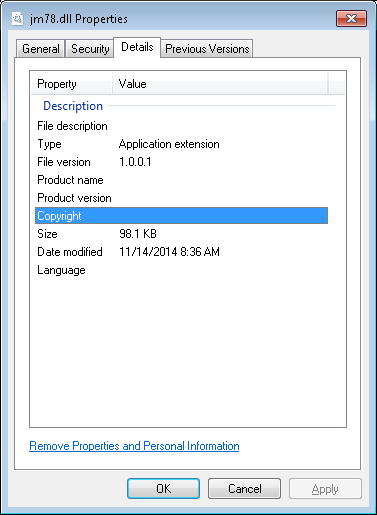Select the Product version row
Image resolution: width=377 pixels, height=515 pixels.
coord(181,198)
